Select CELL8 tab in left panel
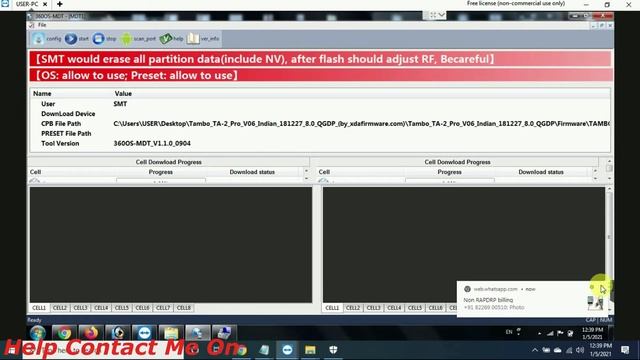This screenshot has height=360, width=640. click(x=184, y=308)
